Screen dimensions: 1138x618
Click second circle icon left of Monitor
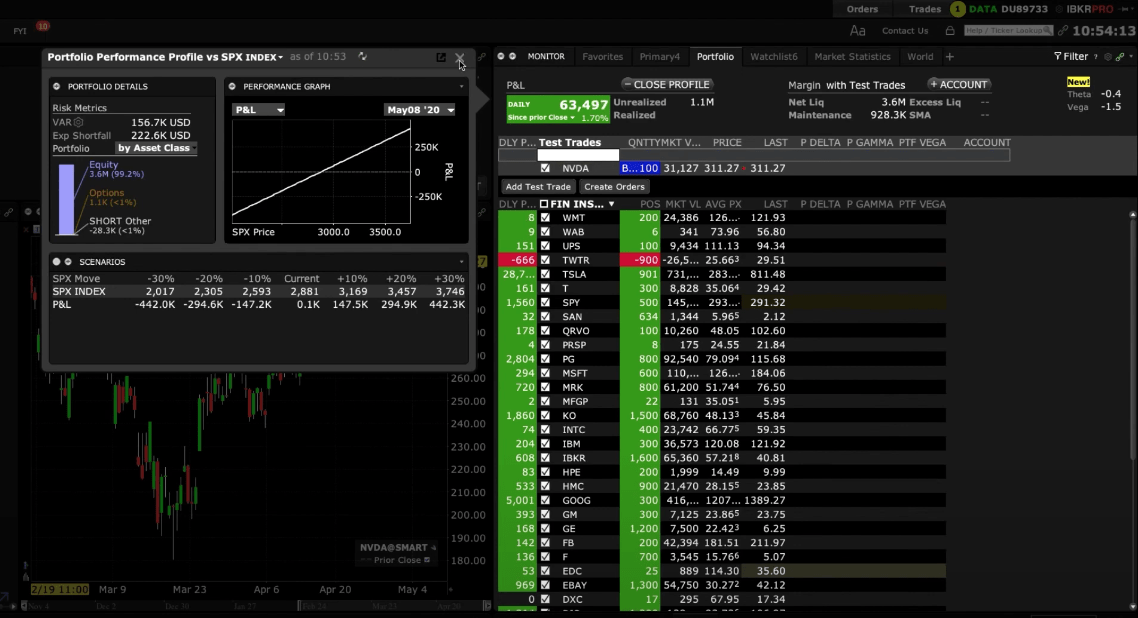(512, 57)
